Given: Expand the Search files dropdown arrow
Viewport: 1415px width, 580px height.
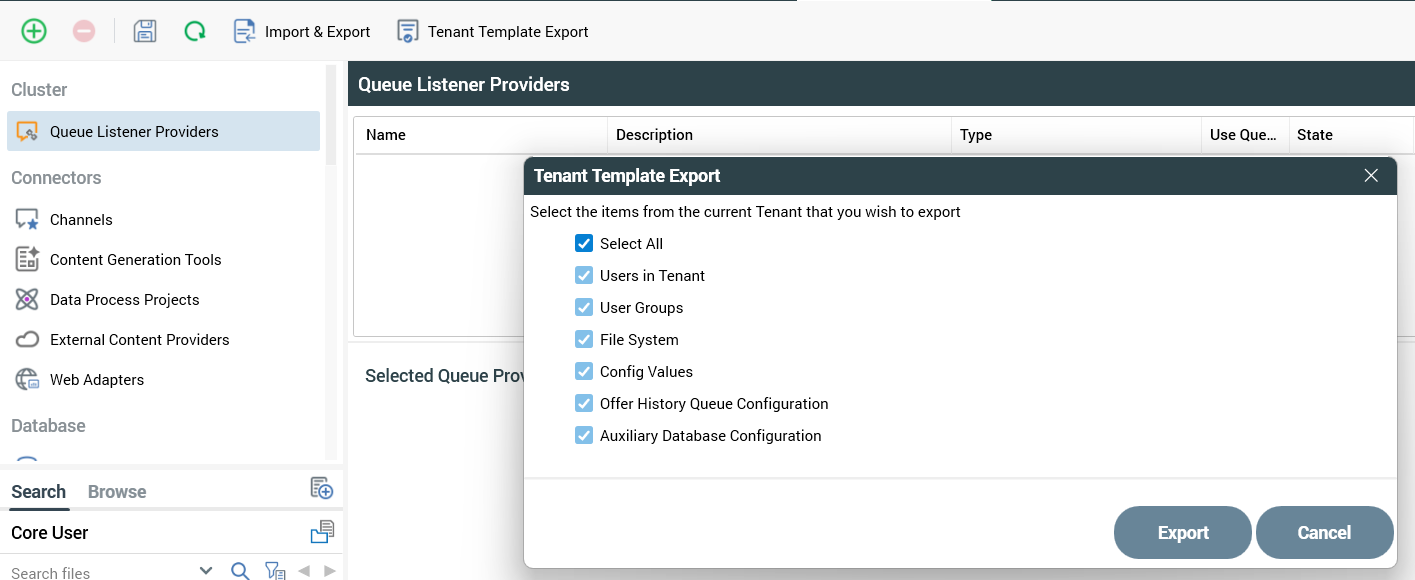Looking at the screenshot, I should pyautogui.click(x=206, y=571).
